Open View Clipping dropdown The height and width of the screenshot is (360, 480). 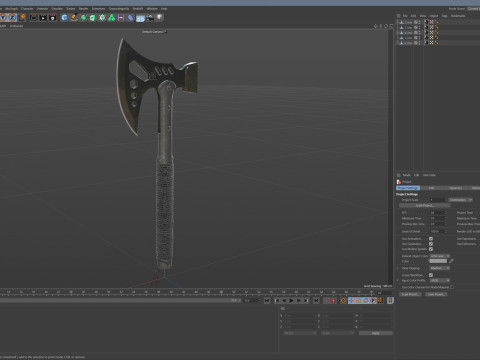[x=439, y=268]
